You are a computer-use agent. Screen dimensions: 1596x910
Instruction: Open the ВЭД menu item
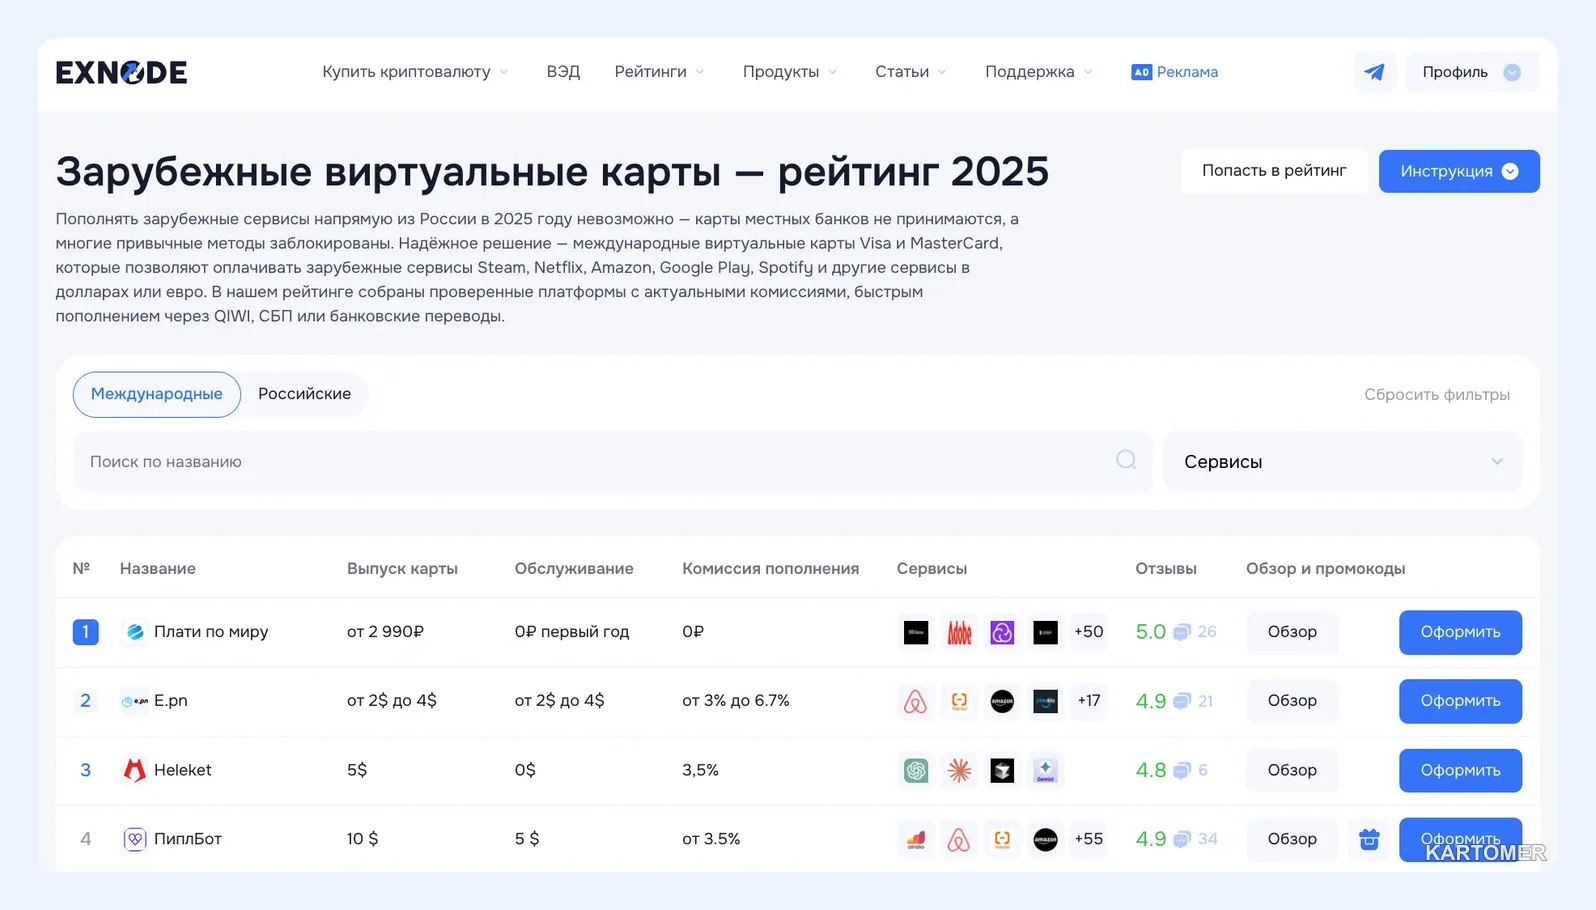(x=563, y=72)
